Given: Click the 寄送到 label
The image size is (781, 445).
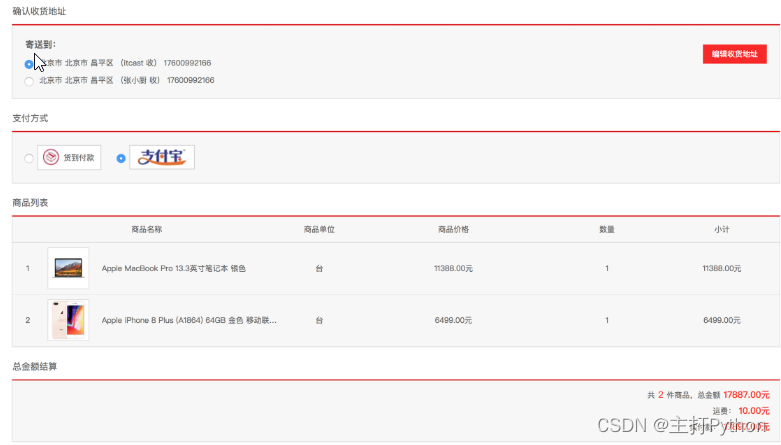Looking at the screenshot, I should point(40,44).
